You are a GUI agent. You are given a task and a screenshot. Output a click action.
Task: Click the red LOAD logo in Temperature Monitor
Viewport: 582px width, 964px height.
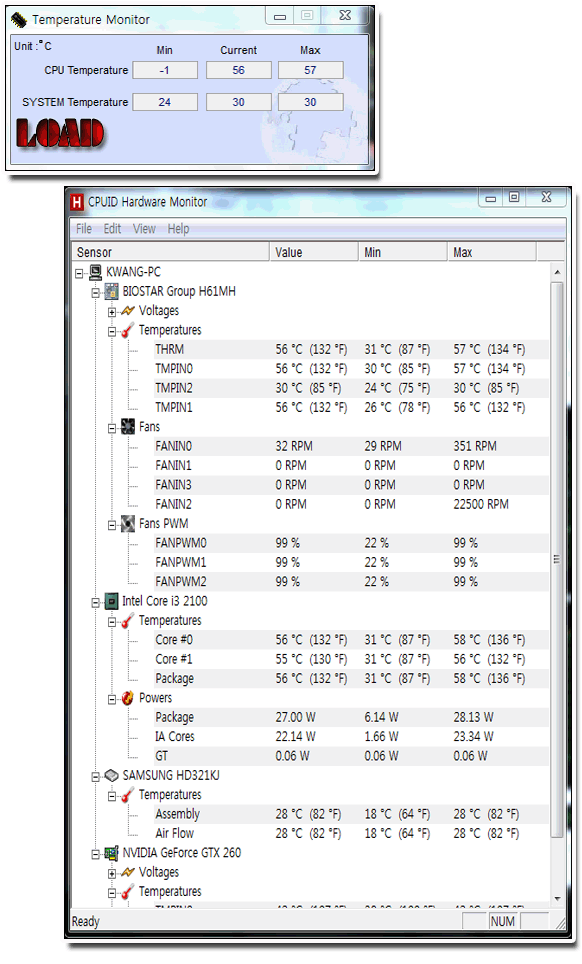tap(60, 133)
